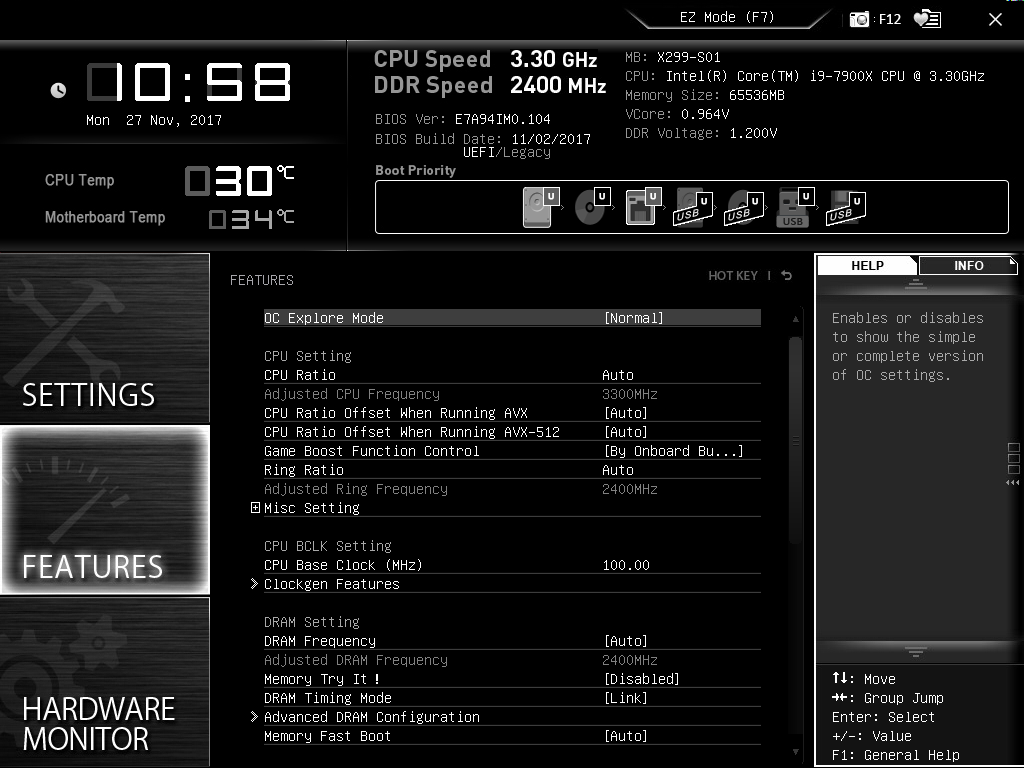
Task: Open the favorites heart list icon
Action: point(927,19)
